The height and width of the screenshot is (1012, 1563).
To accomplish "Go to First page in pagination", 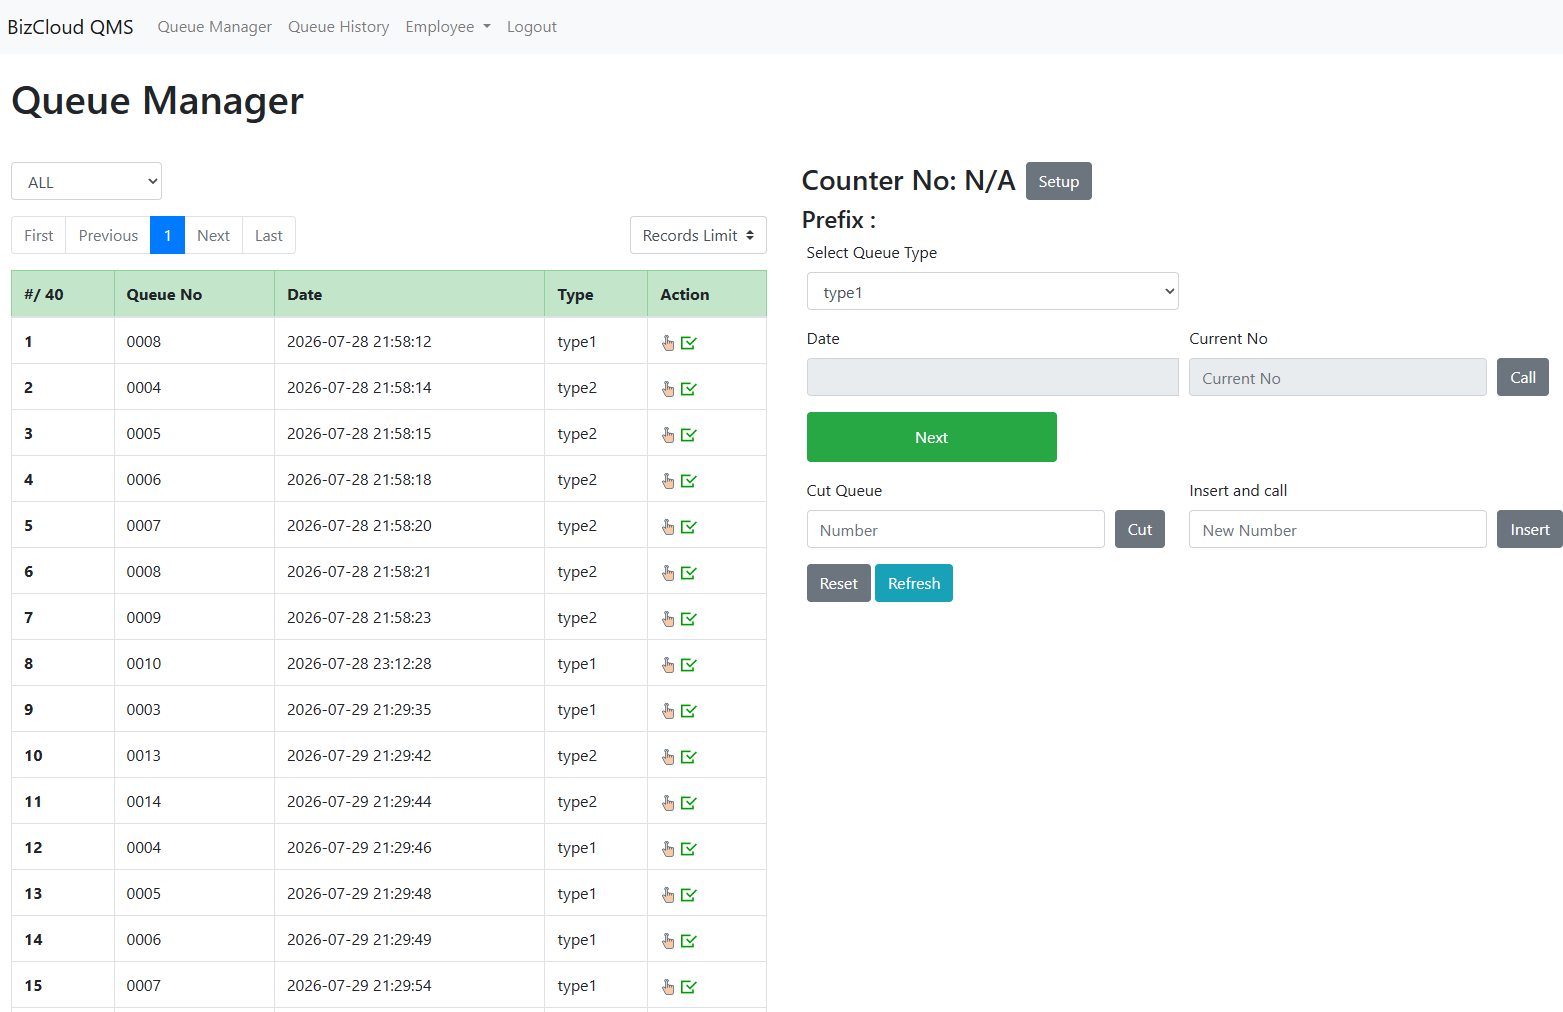I will pos(39,235).
